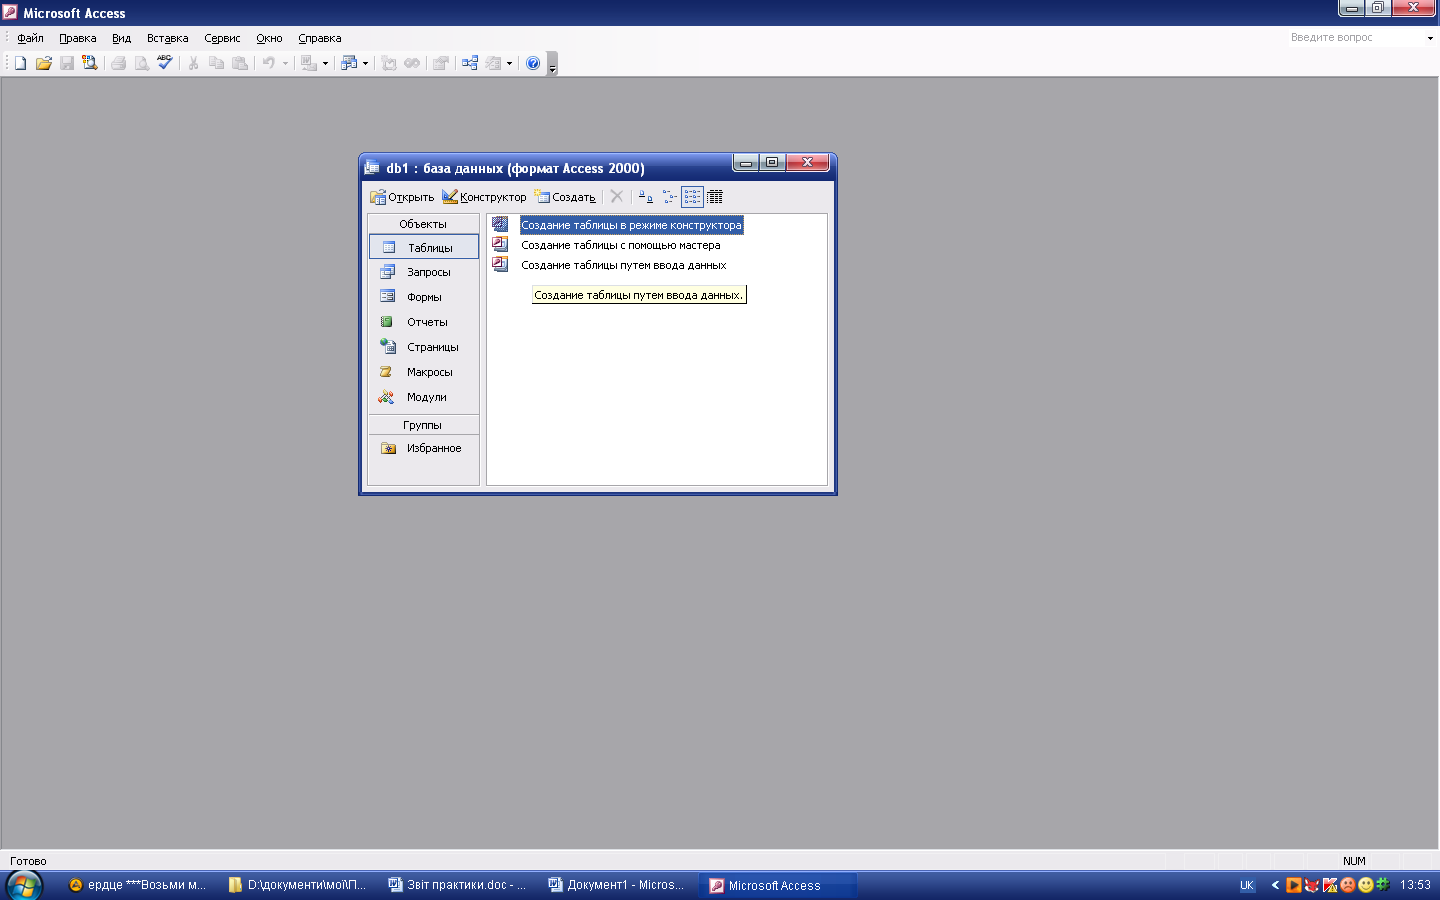Click the Windows Start orb
The image size is (1440, 900).
tap(24, 885)
